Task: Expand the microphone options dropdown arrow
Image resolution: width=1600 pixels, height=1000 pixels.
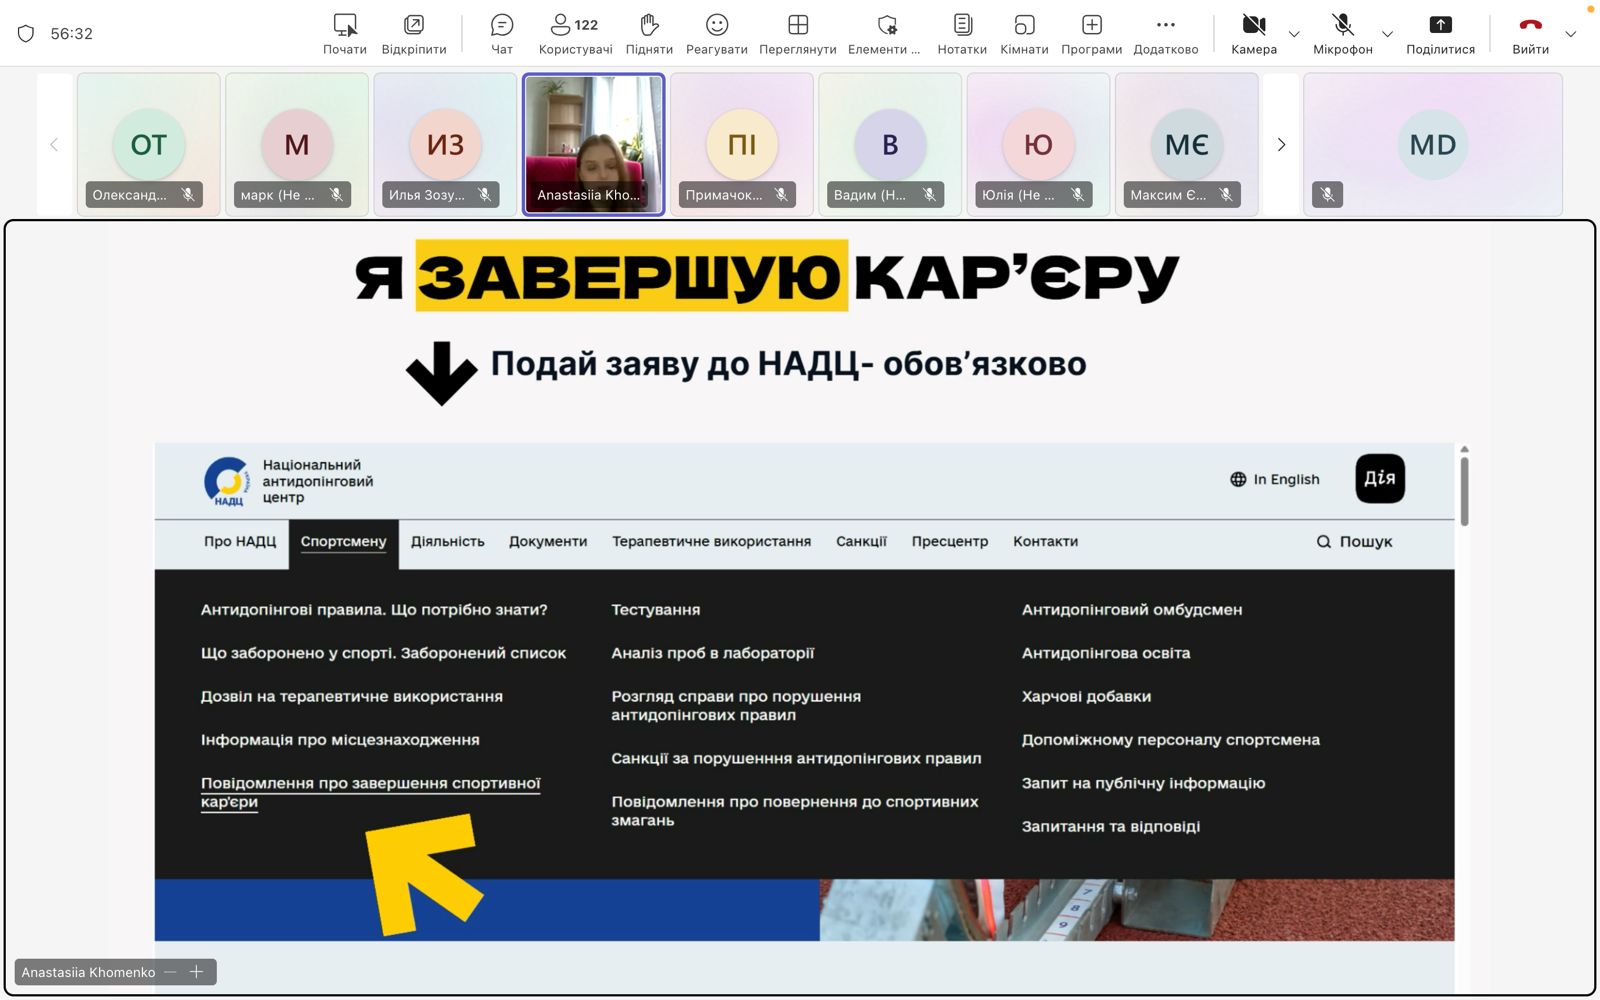Action: [1387, 34]
